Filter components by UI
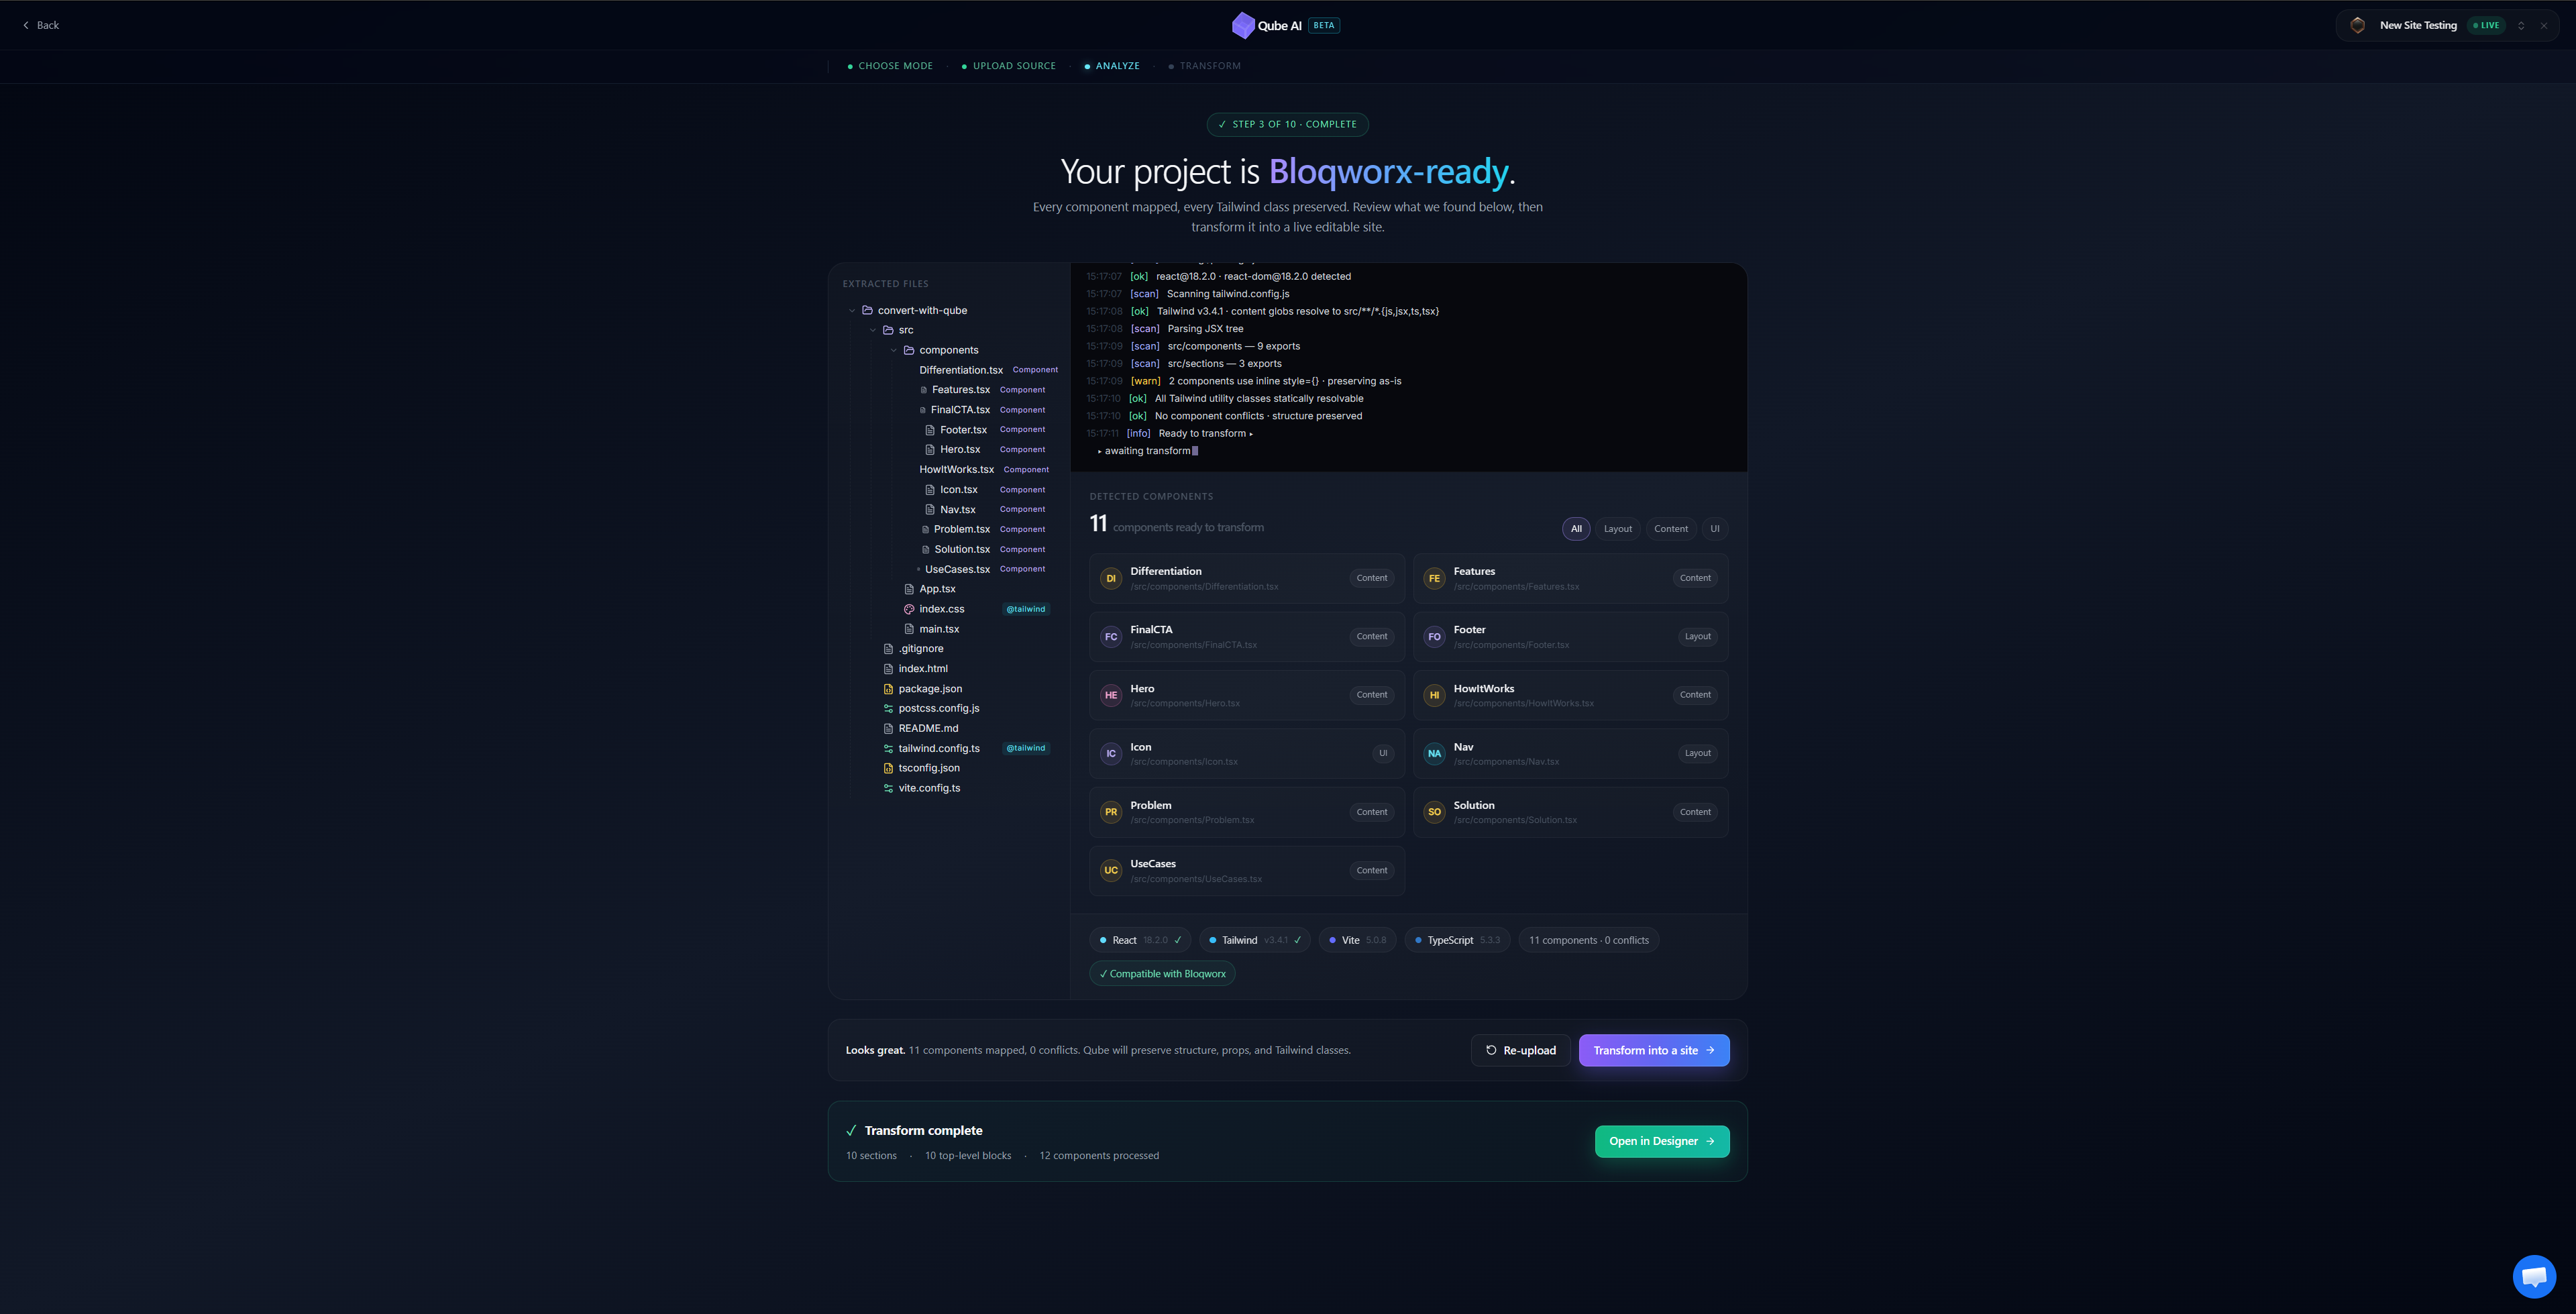 1714,529
